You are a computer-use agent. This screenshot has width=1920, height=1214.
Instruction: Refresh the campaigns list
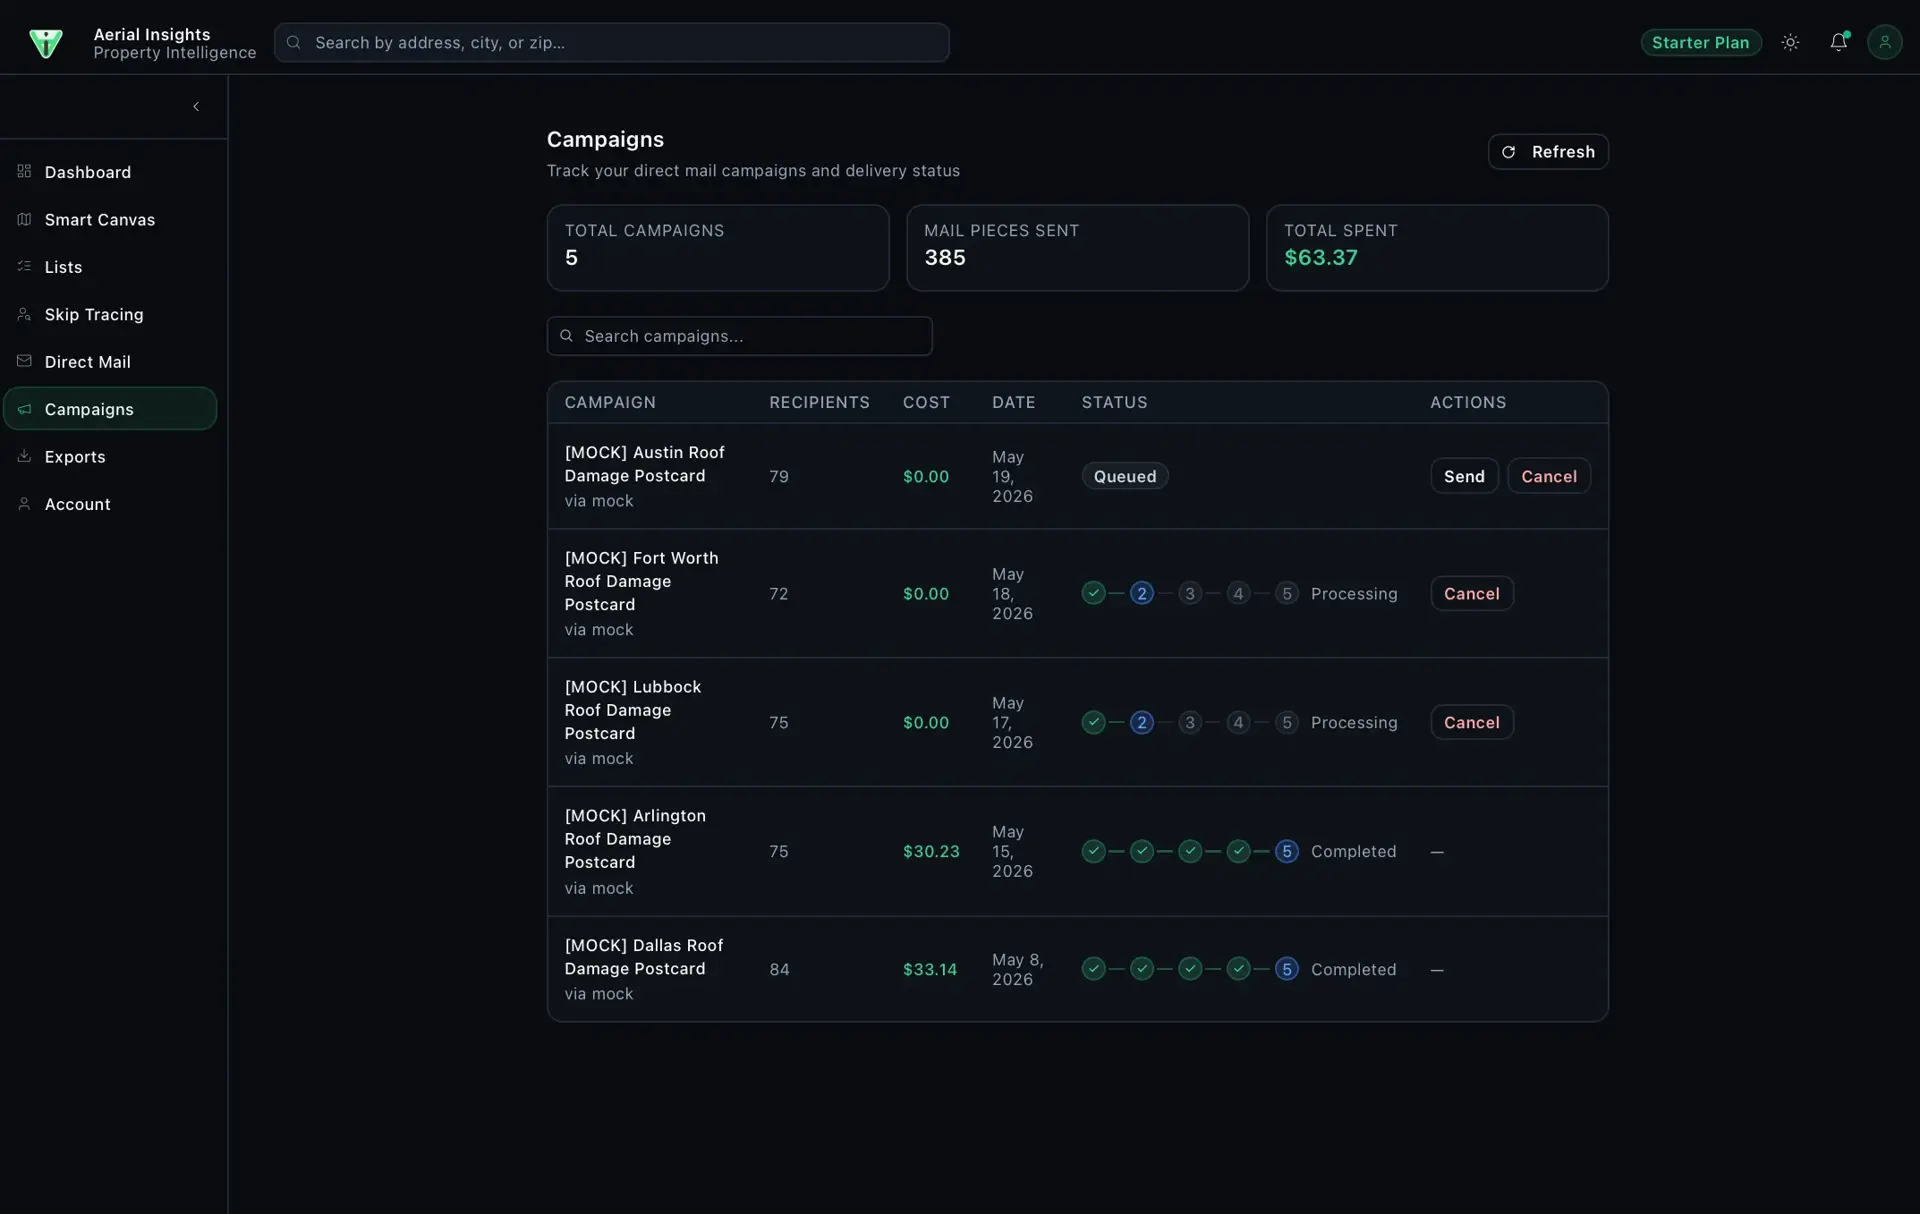pos(1548,152)
